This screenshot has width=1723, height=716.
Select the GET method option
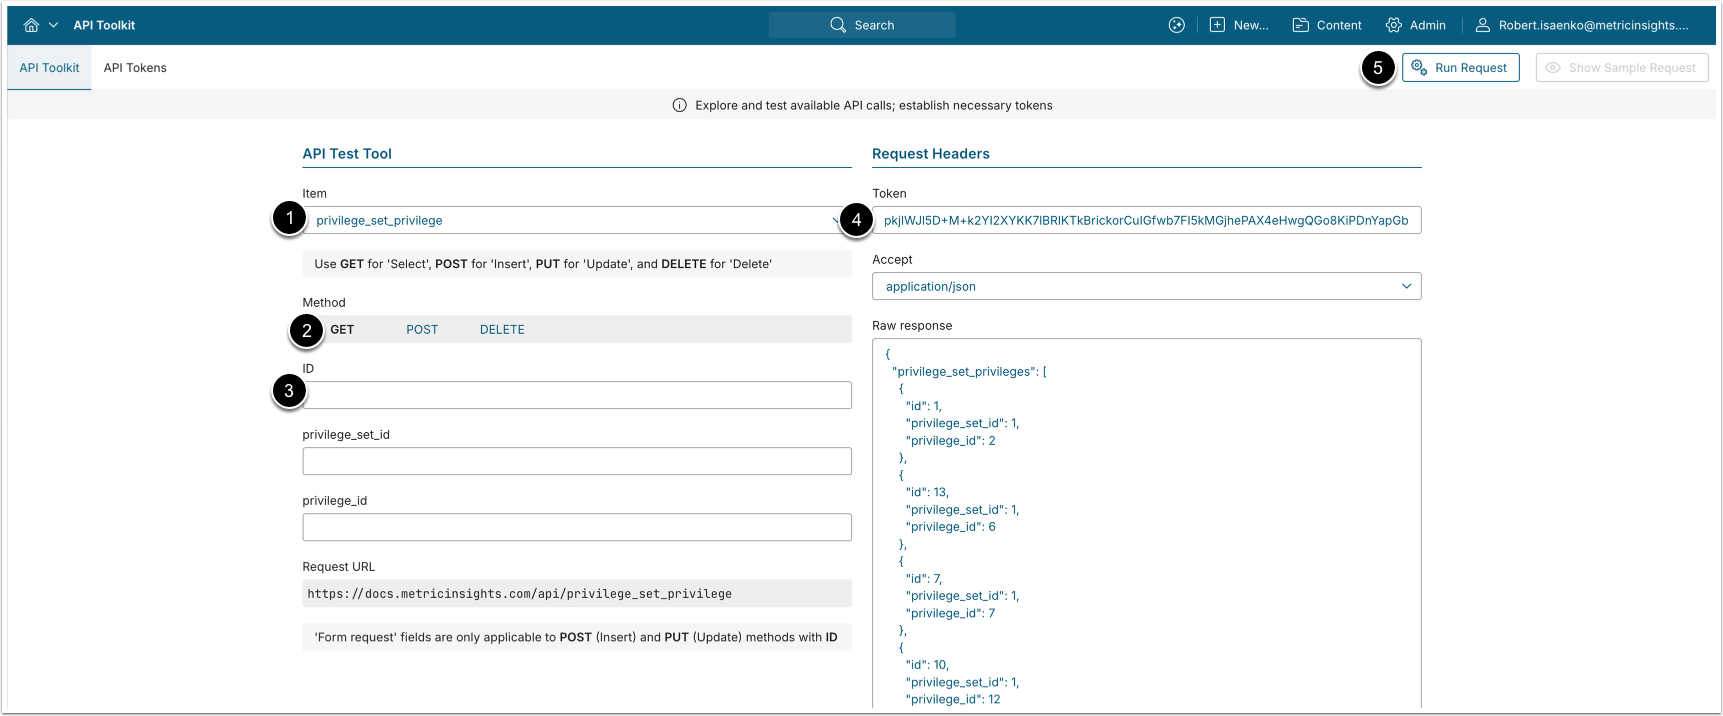coord(342,329)
